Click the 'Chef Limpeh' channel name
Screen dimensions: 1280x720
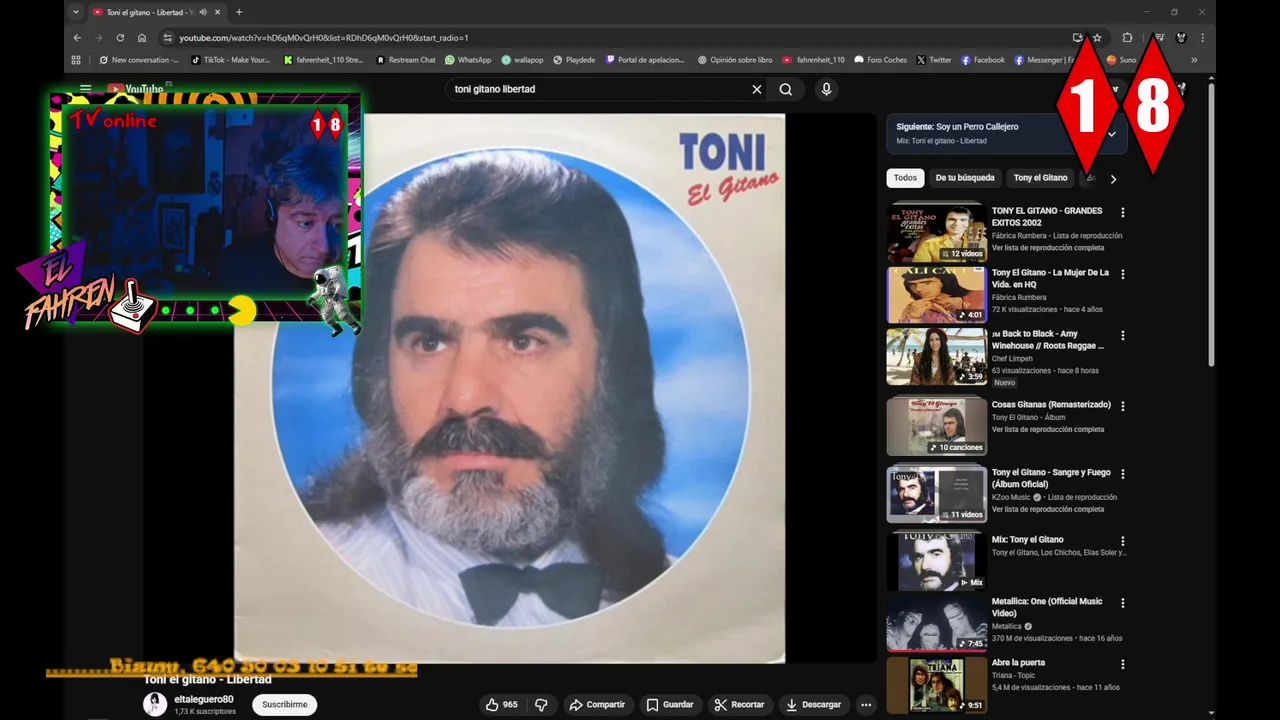point(1012,358)
